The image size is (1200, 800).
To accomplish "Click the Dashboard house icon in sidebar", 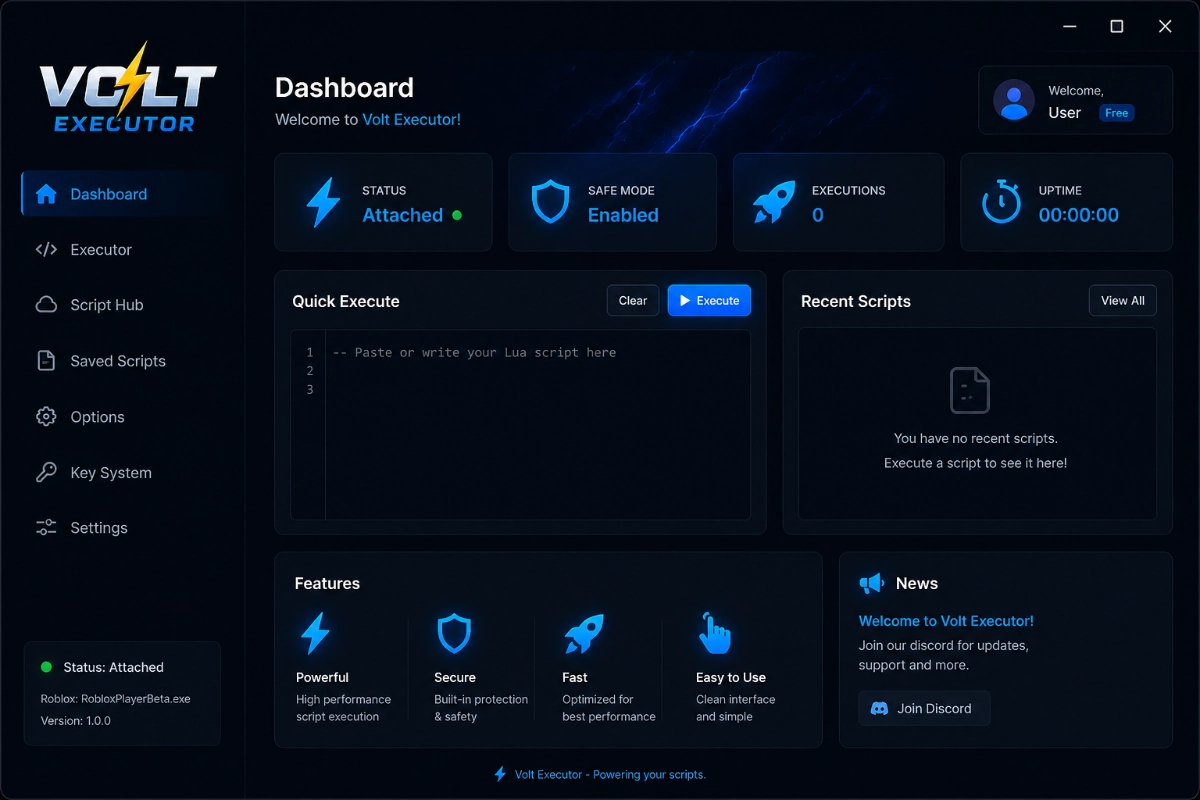I will pyautogui.click(x=46, y=194).
